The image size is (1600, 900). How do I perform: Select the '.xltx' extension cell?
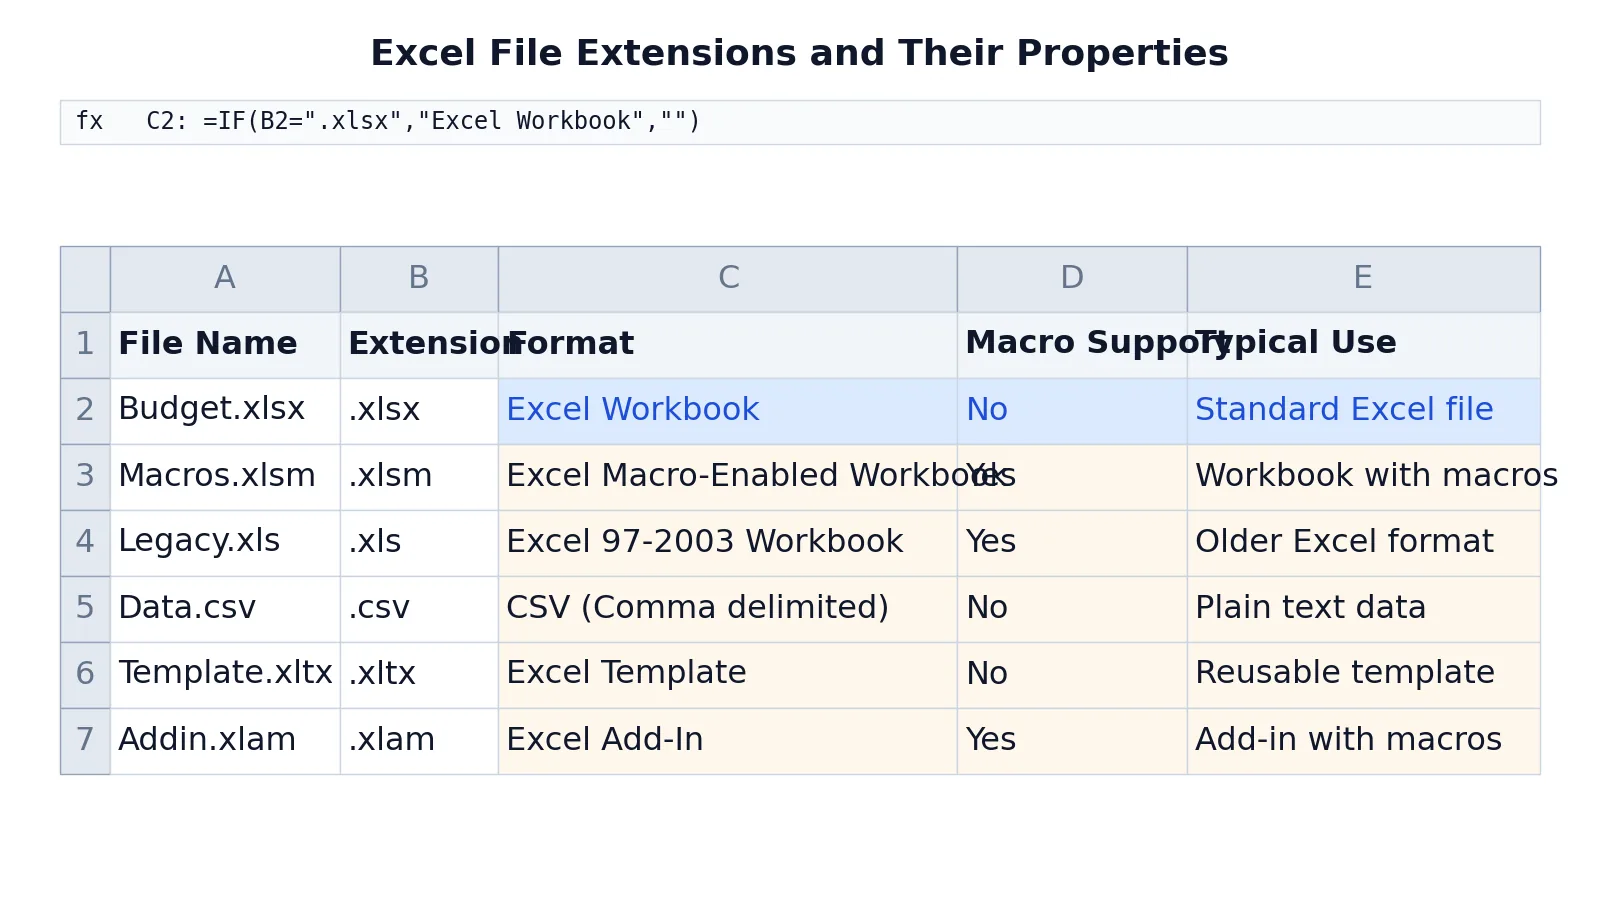419,675
